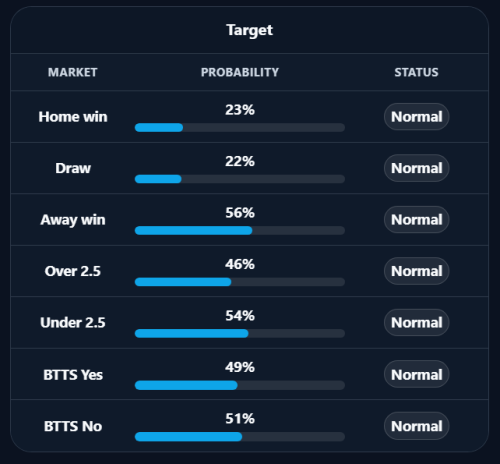
Task: Click the Over 2.5 Normal status badge
Action: (416, 271)
